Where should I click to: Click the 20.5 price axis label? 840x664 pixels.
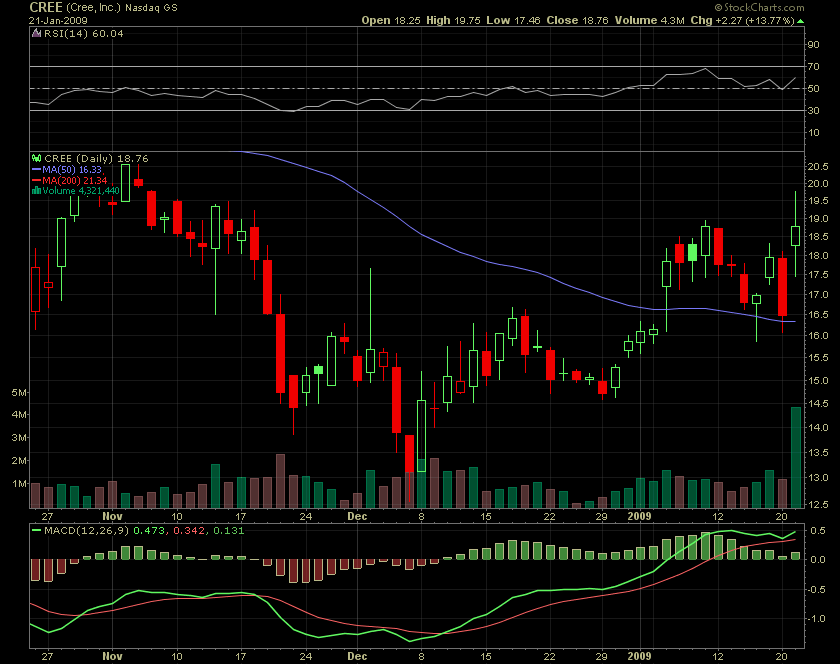pyautogui.click(x=818, y=167)
